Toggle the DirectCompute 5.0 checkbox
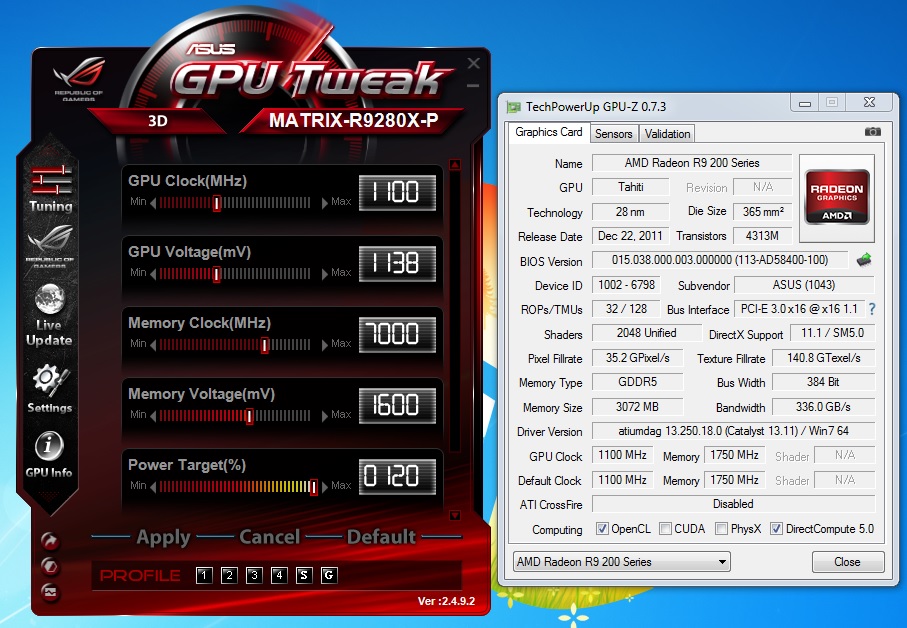Screen dimensions: 907x628 tap(776, 529)
